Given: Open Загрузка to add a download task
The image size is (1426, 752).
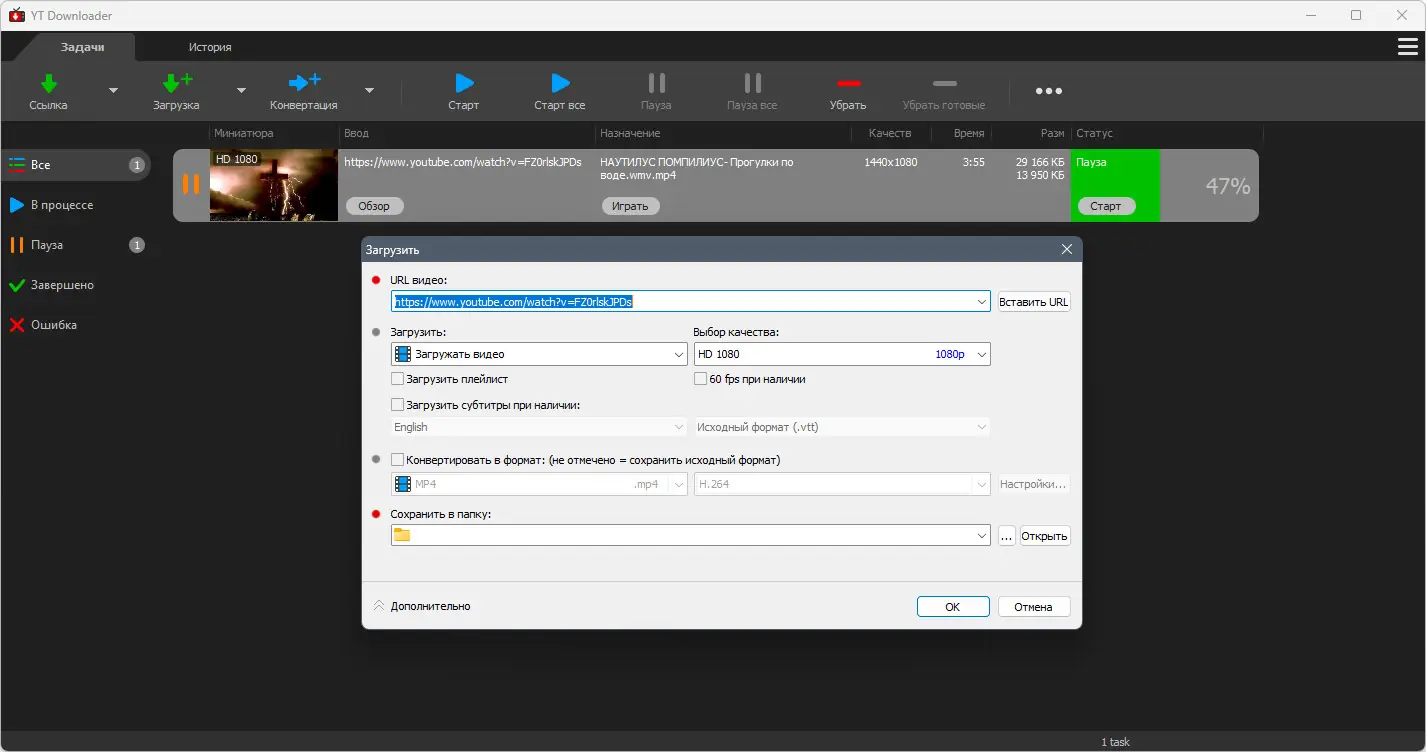Looking at the screenshot, I should [x=175, y=90].
